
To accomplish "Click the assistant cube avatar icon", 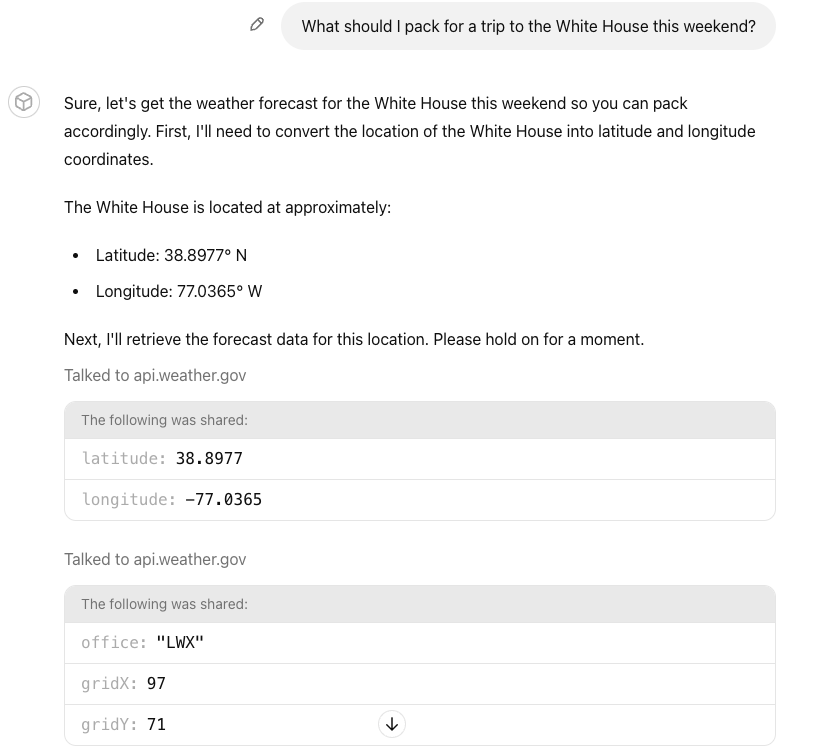I will coord(24,102).
